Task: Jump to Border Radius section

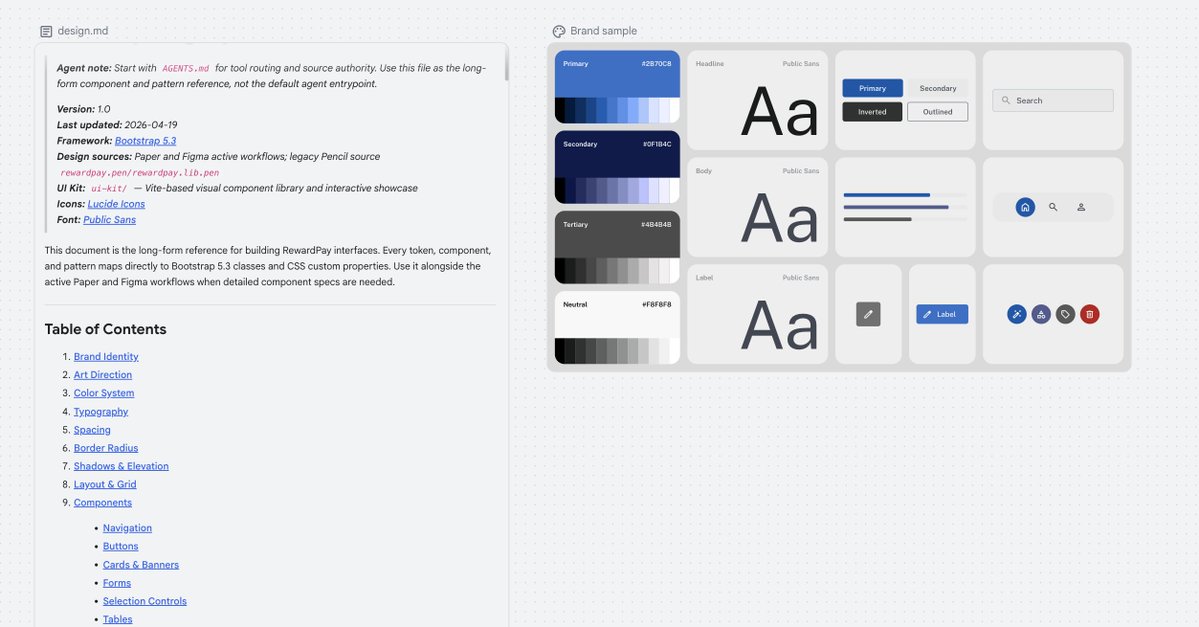Action: (x=106, y=448)
